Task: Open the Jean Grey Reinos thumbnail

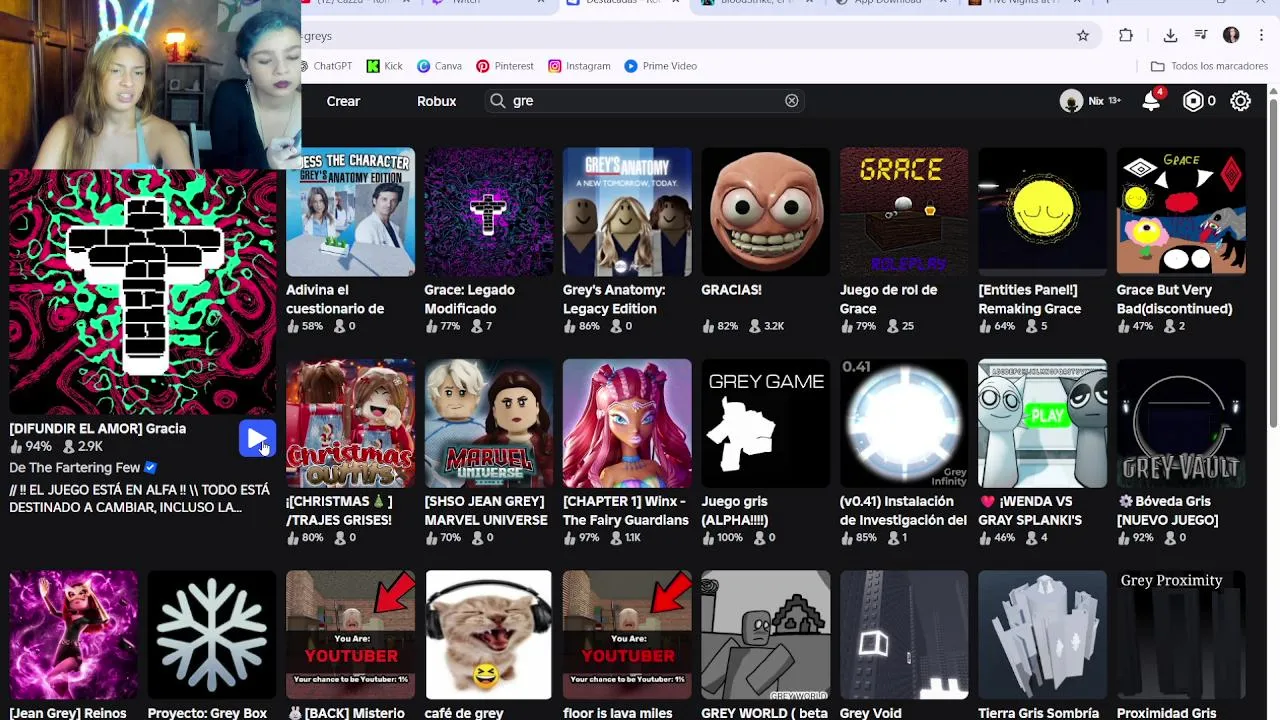Action: point(73,635)
